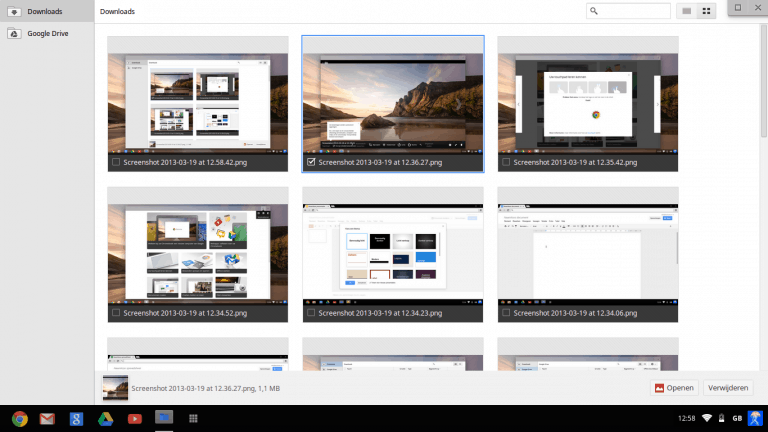Uncheck the Screenshot 12.36.27.png checkbox
This screenshot has width=768, height=432.
pyautogui.click(x=311, y=162)
